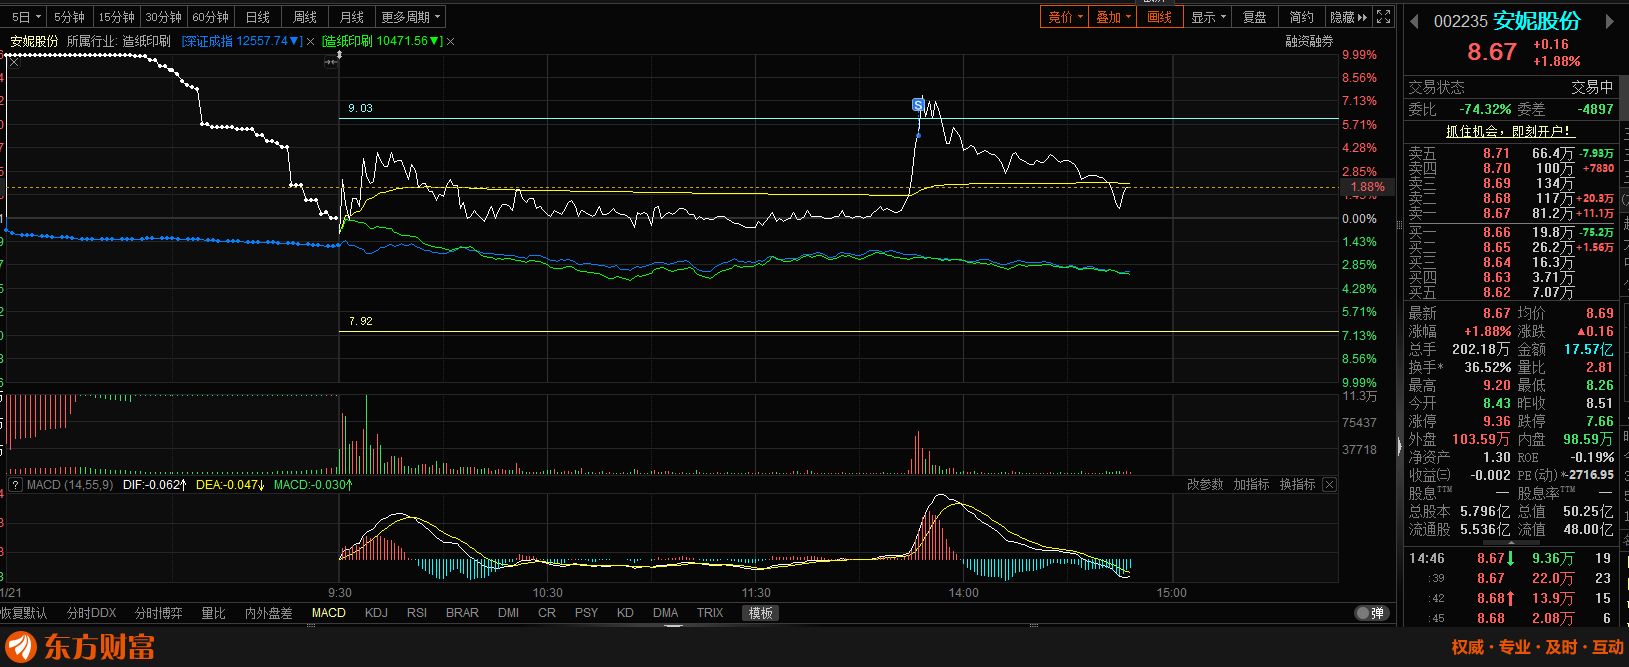Select the 月线 monthly chart
The width and height of the screenshot is (1629, 667).
(x=352, y=17)
